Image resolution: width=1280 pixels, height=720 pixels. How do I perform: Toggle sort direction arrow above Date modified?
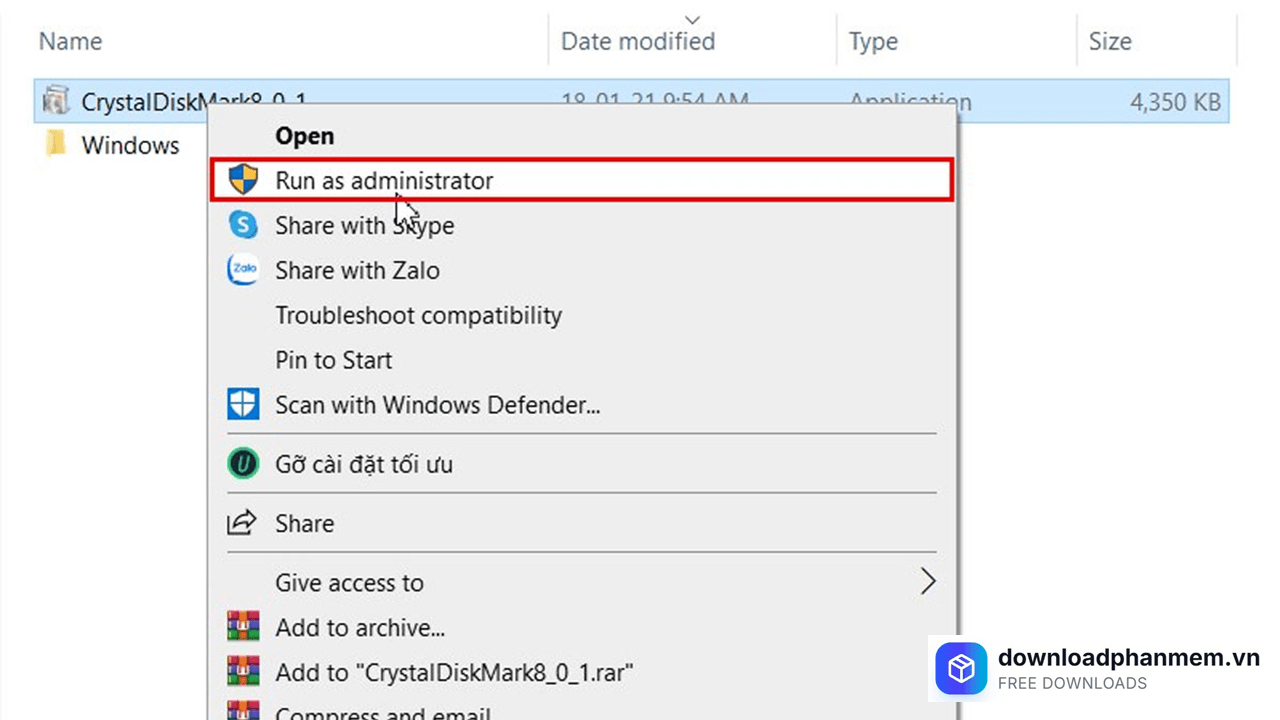tap(692, 19)
